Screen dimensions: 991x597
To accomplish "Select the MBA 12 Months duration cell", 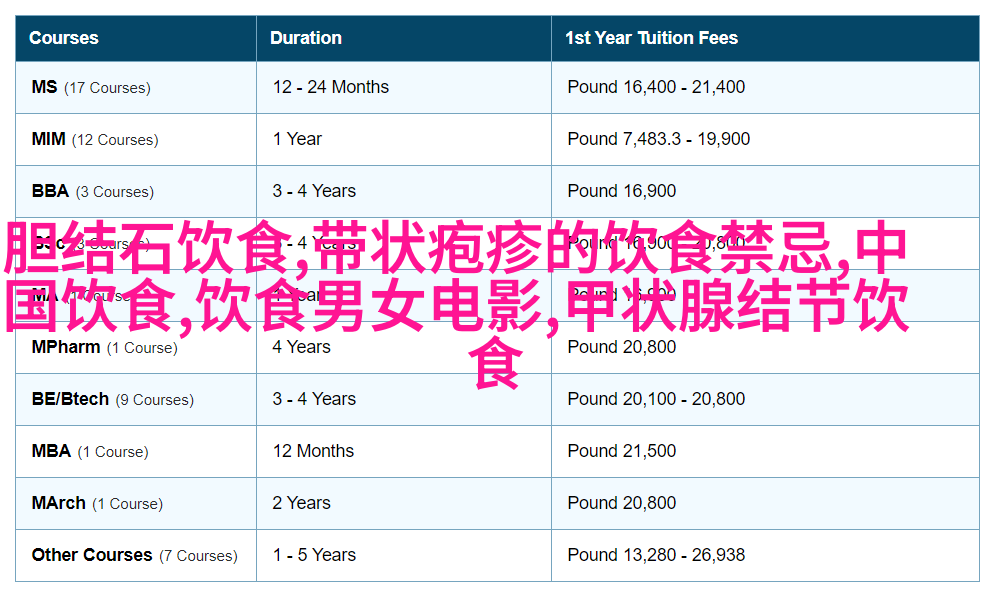I will [313, 451].
